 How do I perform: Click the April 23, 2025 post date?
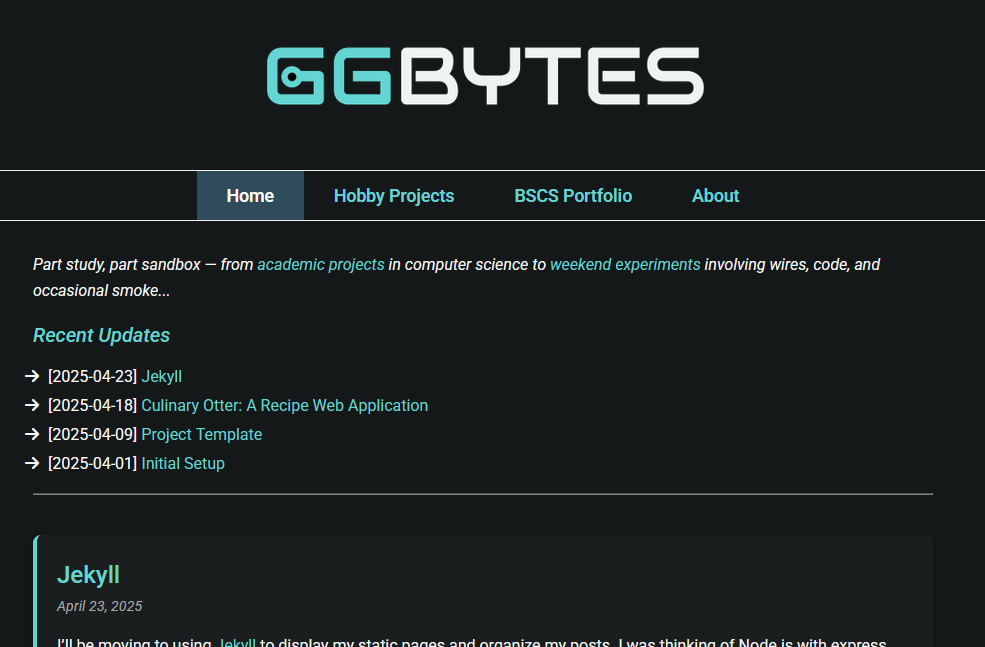pyautogui.click(x=99, y=606)
